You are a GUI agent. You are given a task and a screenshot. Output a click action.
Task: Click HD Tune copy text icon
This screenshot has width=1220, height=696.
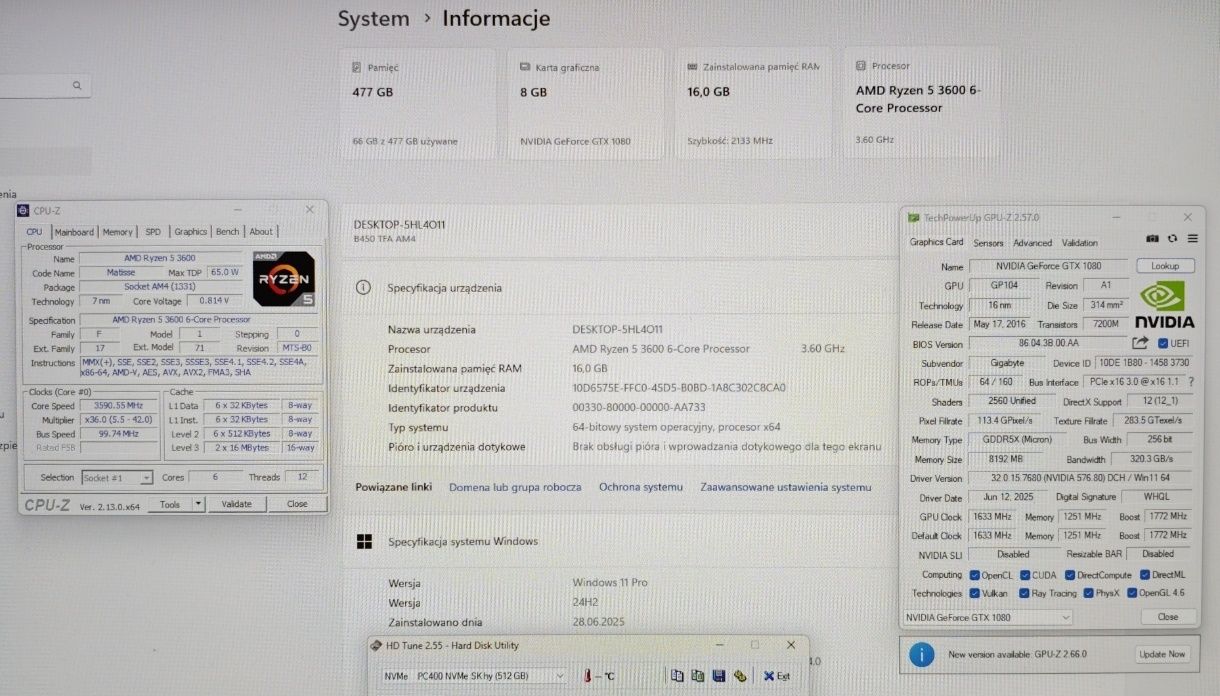[x=677, y=676]
